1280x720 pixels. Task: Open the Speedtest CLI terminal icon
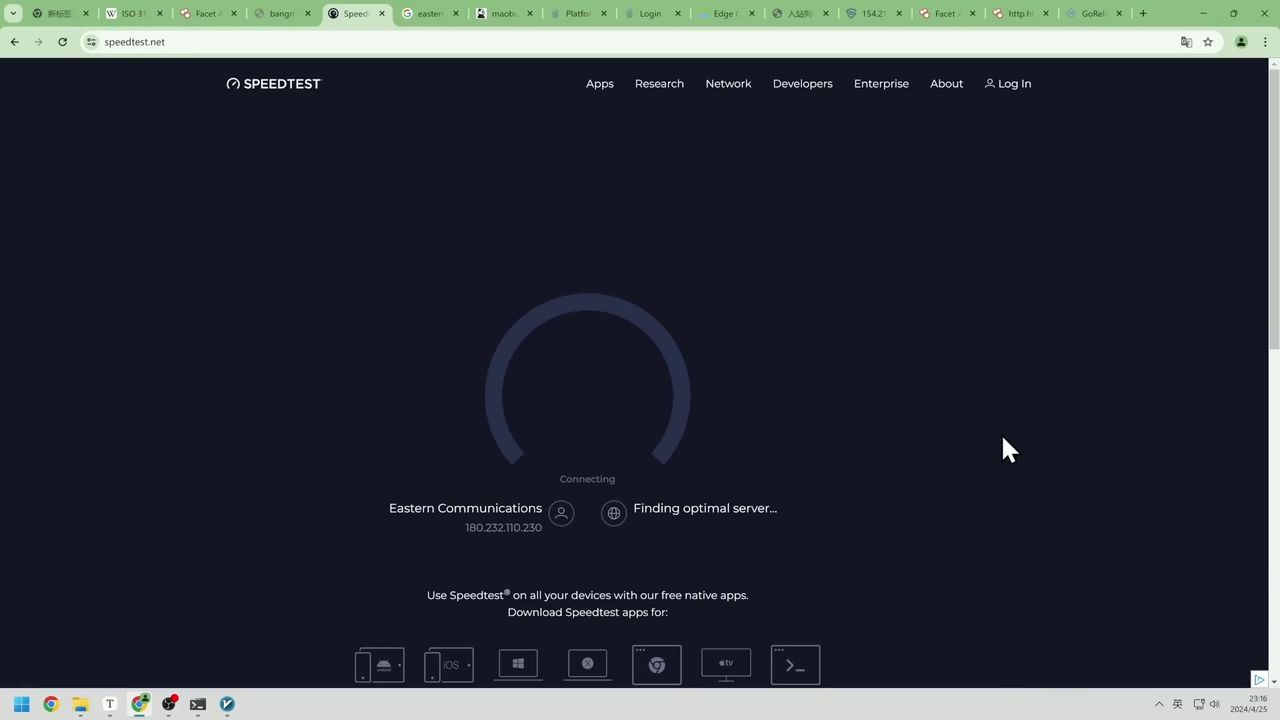pyautogui.click(x=796, y=665)
